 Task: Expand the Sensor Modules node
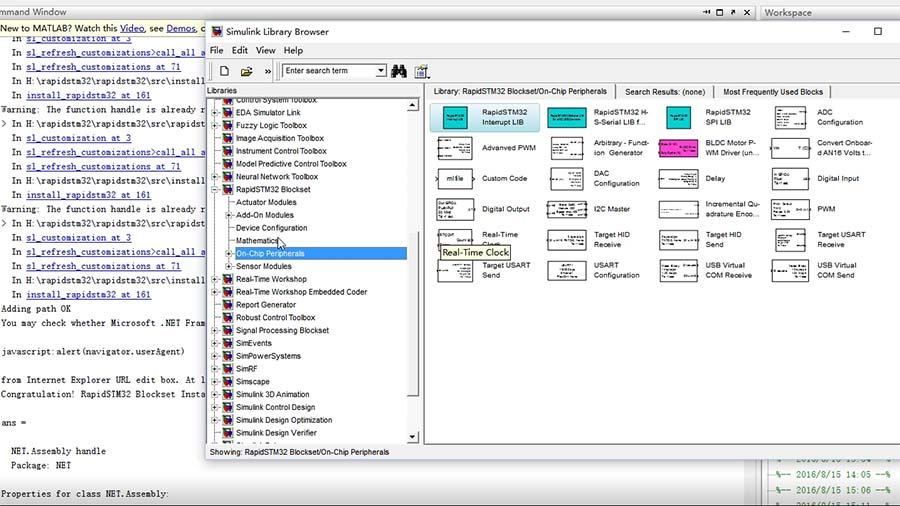[228, 266]
